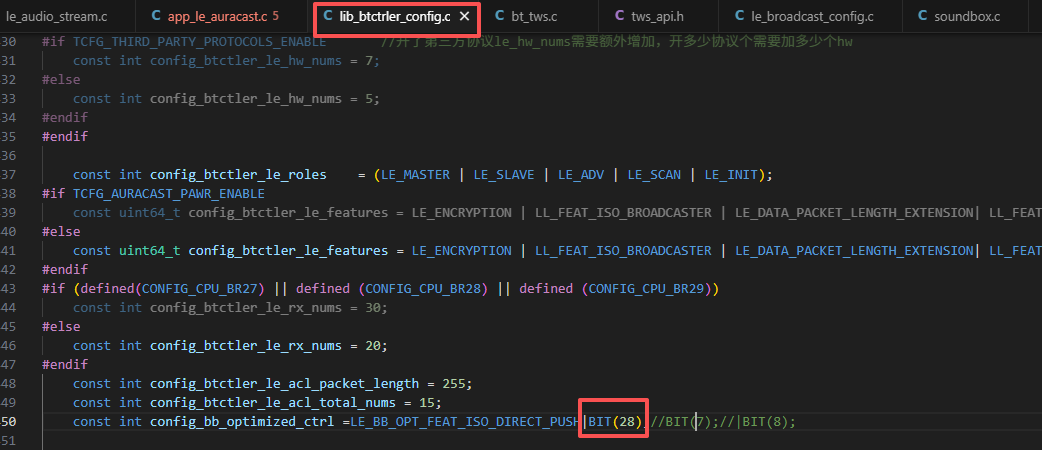The height and width of the screenshot is (450, 1042).
Task: Click config_btctler_le_hw_nums on line 33
Action: (246, 98)
